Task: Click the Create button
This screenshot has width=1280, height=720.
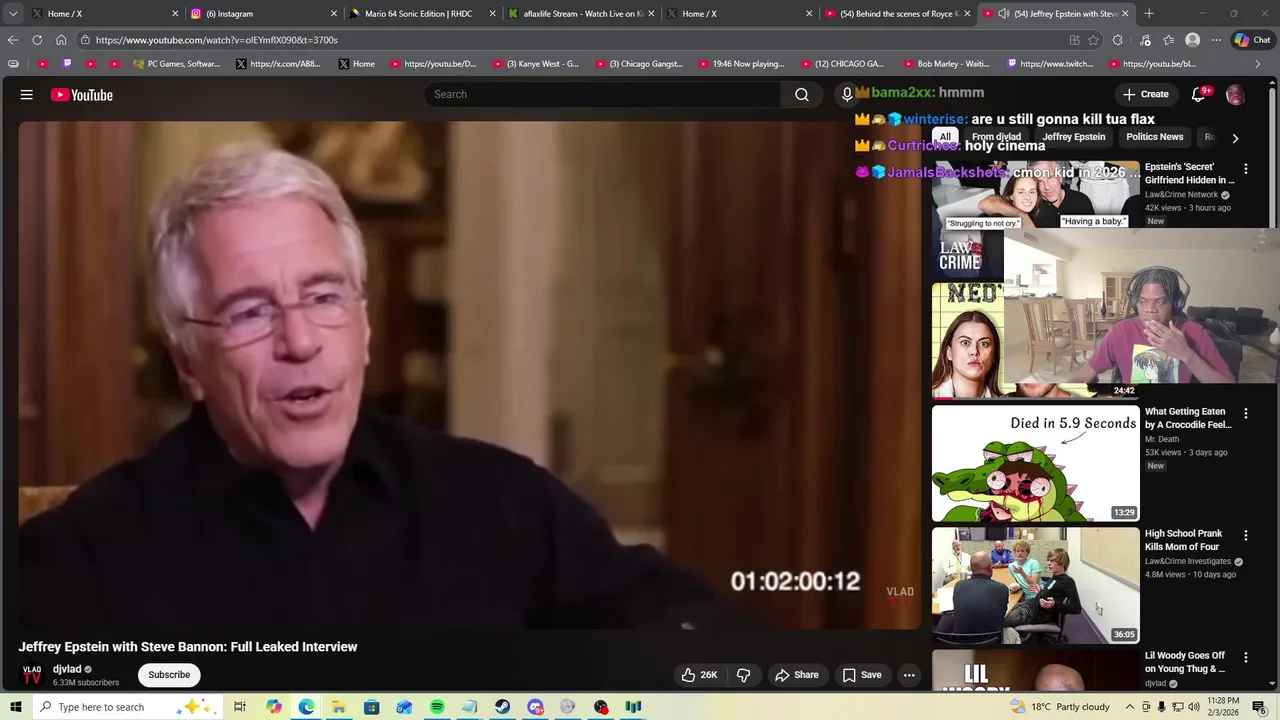Action: point(1146,94)
